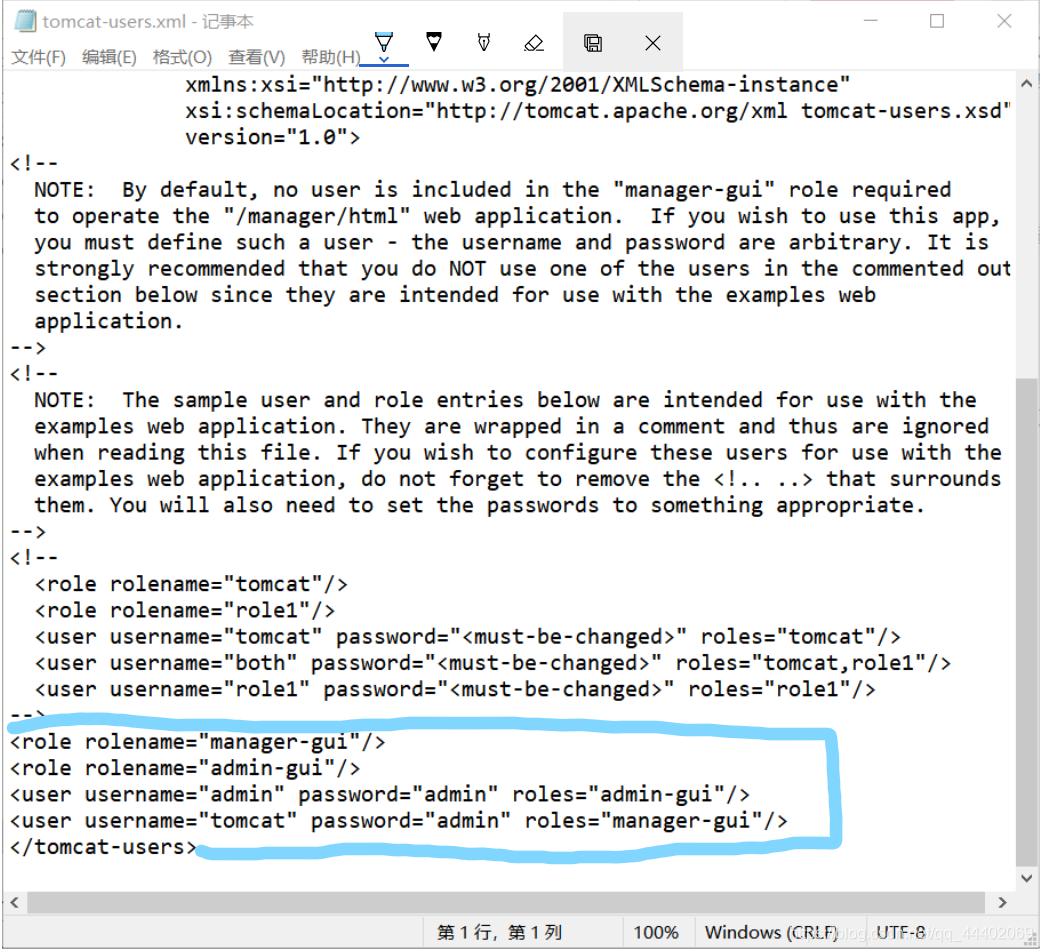Open pen options dropdown under ballpoint pen

384,60
